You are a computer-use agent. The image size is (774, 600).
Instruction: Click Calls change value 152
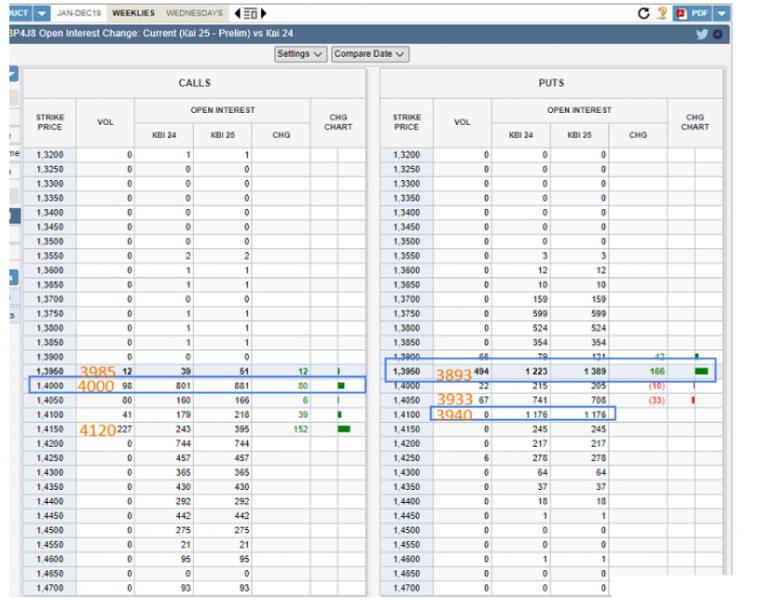tap(301, 429)
